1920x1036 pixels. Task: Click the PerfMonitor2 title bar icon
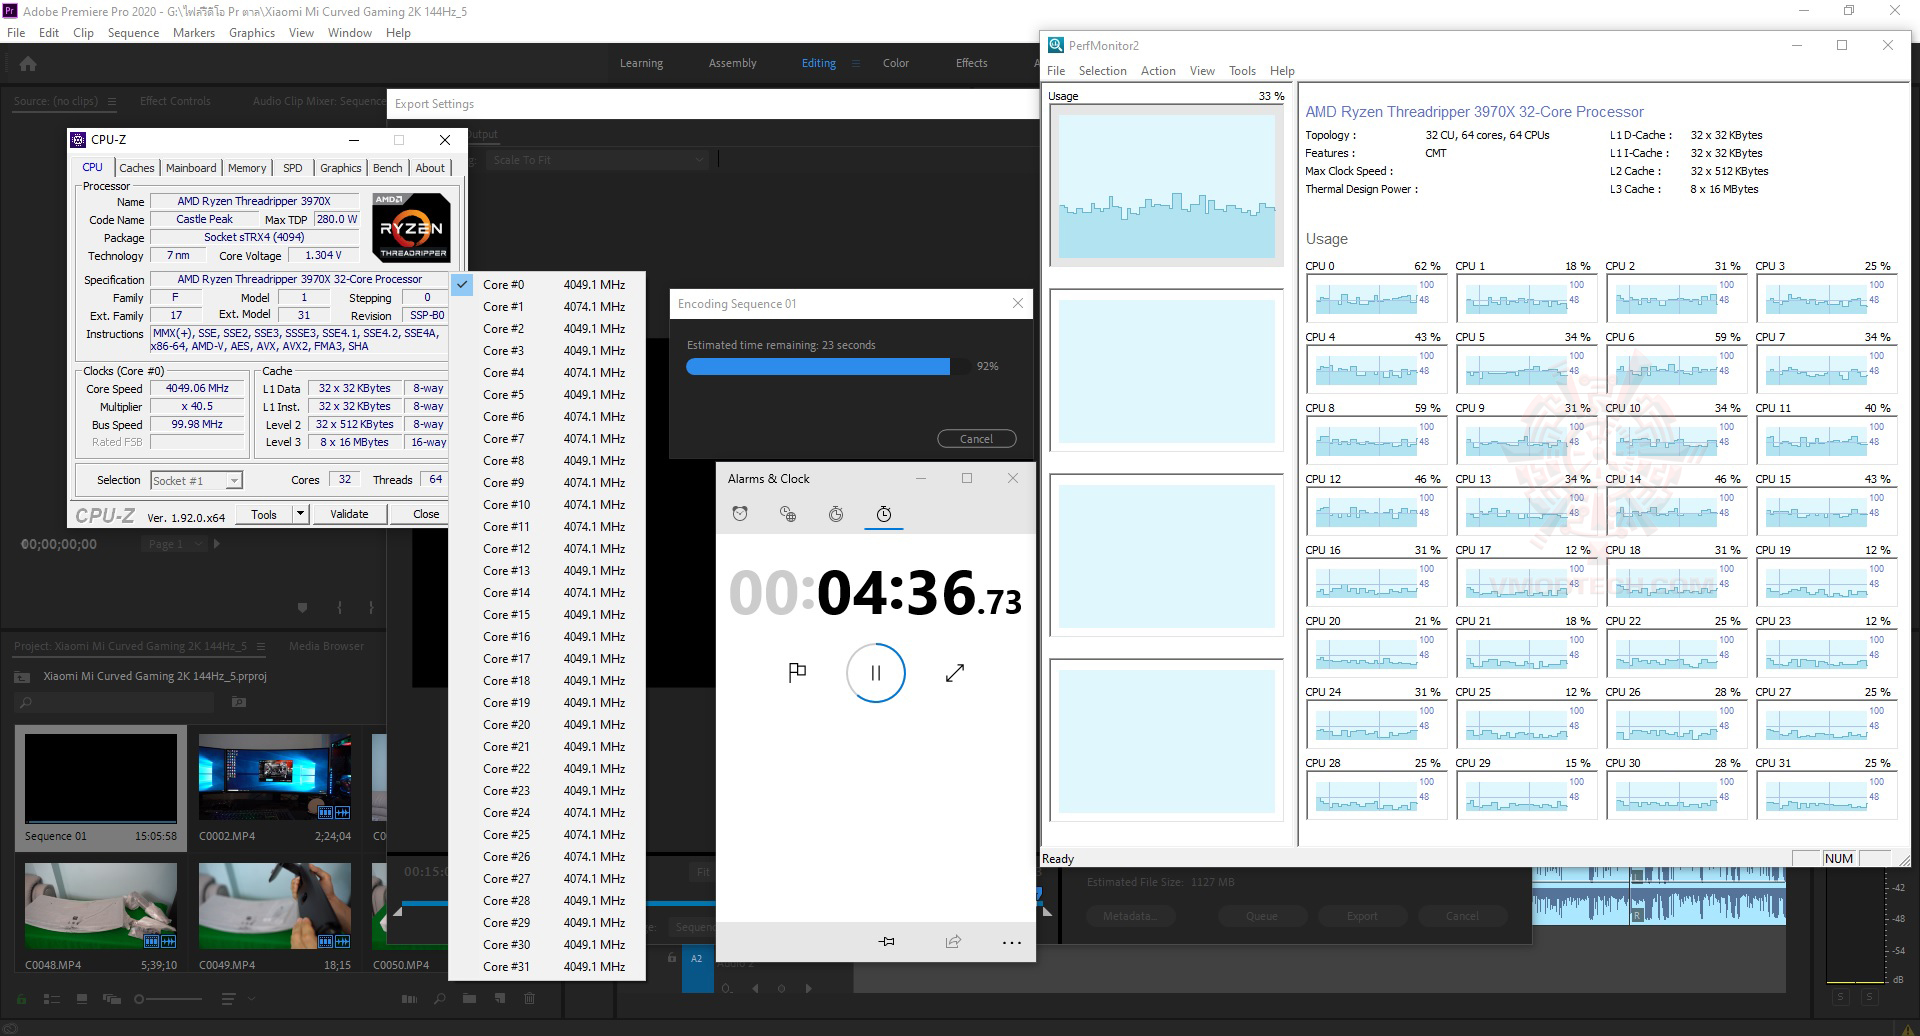[x=1055, y=45]
